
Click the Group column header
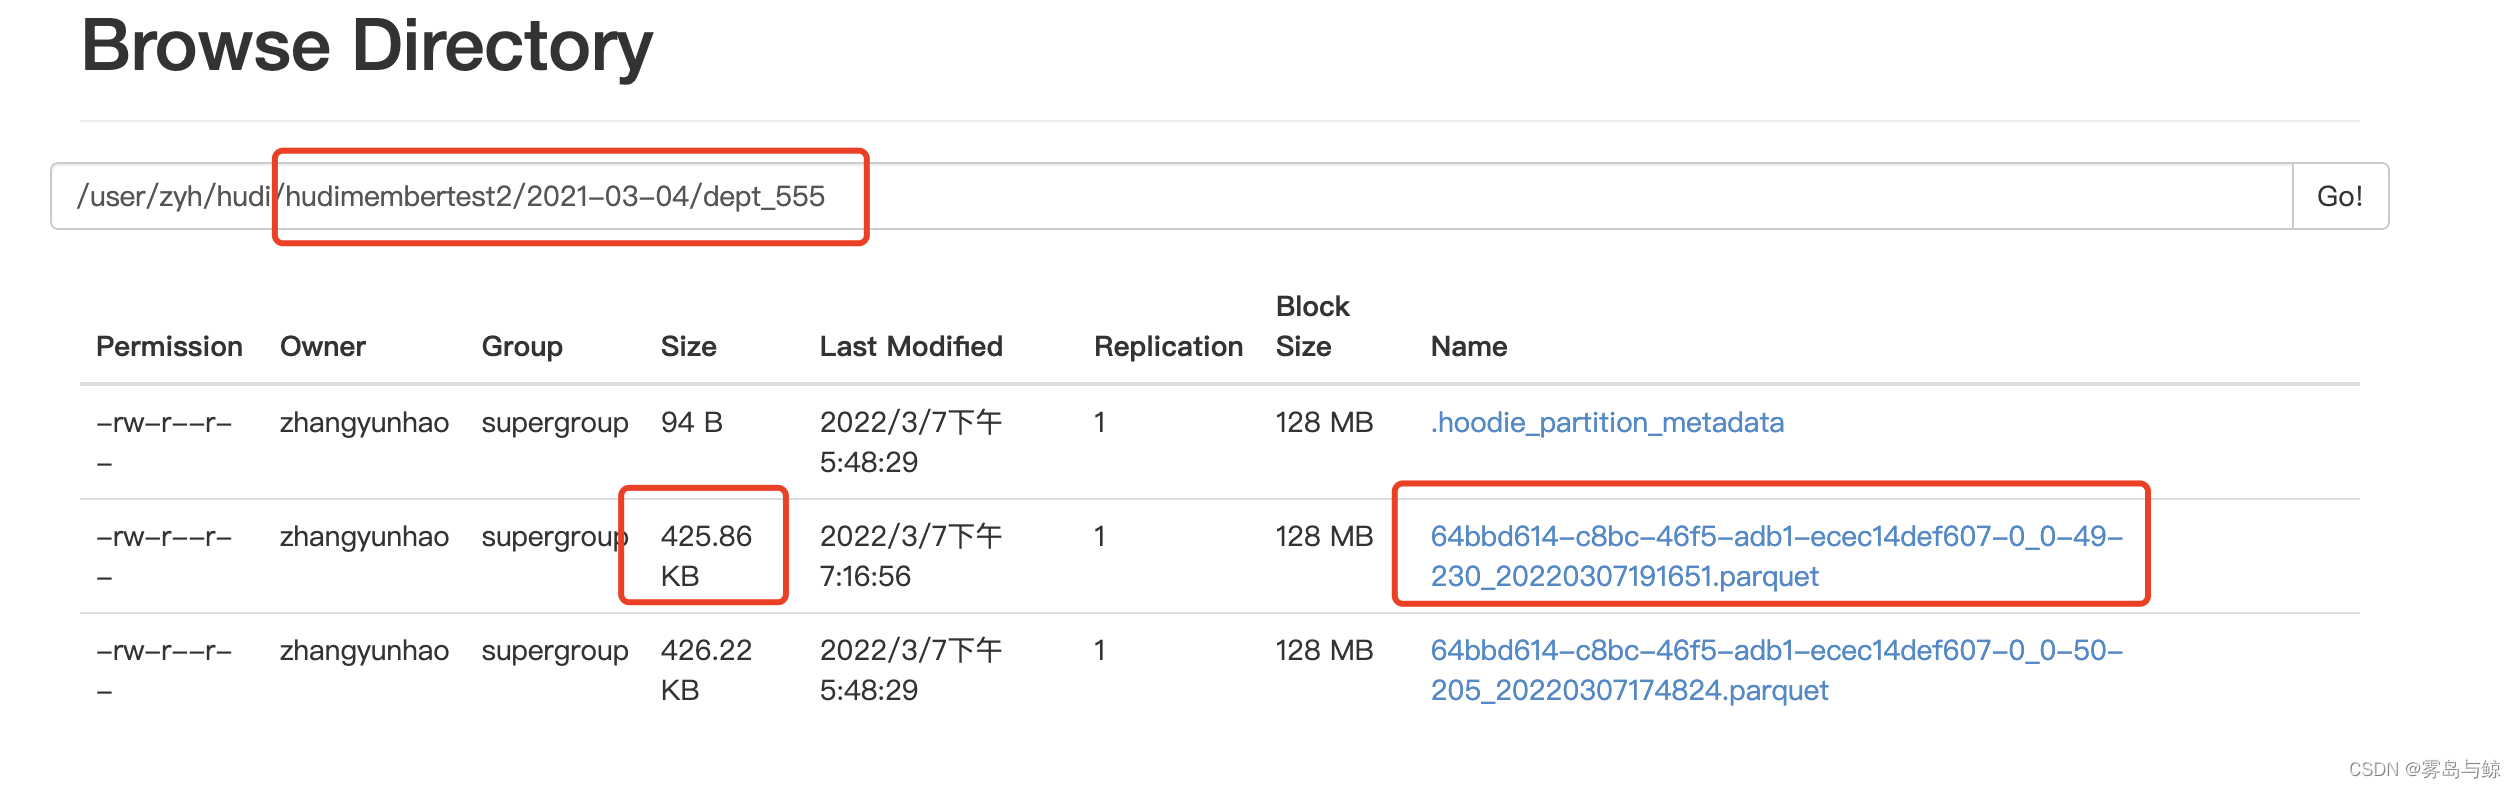(521, 347)
